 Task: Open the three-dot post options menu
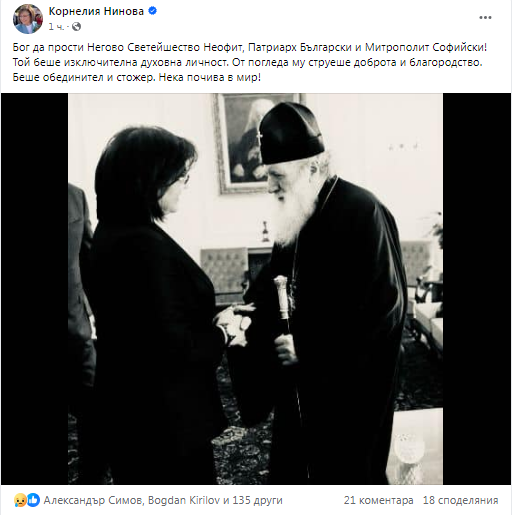(x=485, y=18)
